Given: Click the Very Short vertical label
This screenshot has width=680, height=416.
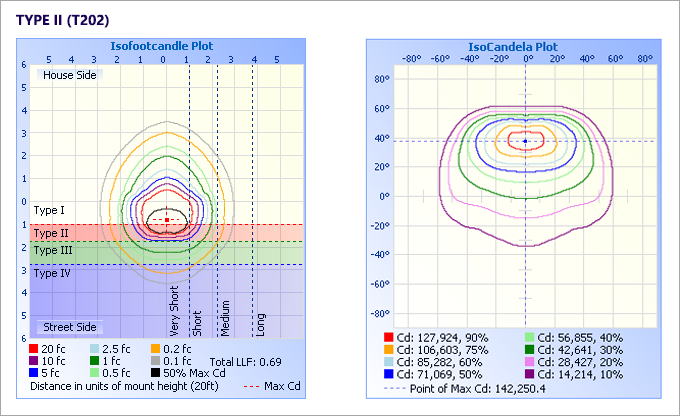Looking at the screenshot, I should [175, 310].
